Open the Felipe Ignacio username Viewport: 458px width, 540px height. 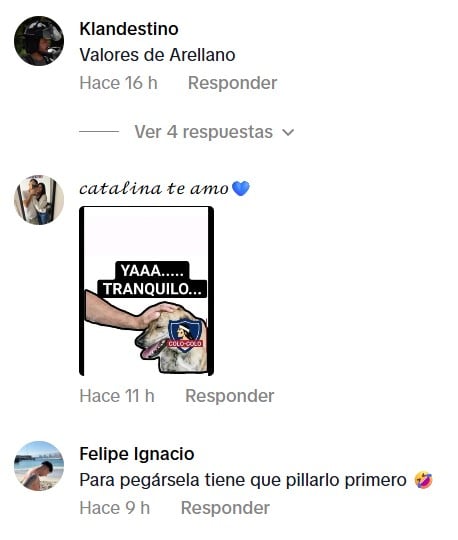137,454
